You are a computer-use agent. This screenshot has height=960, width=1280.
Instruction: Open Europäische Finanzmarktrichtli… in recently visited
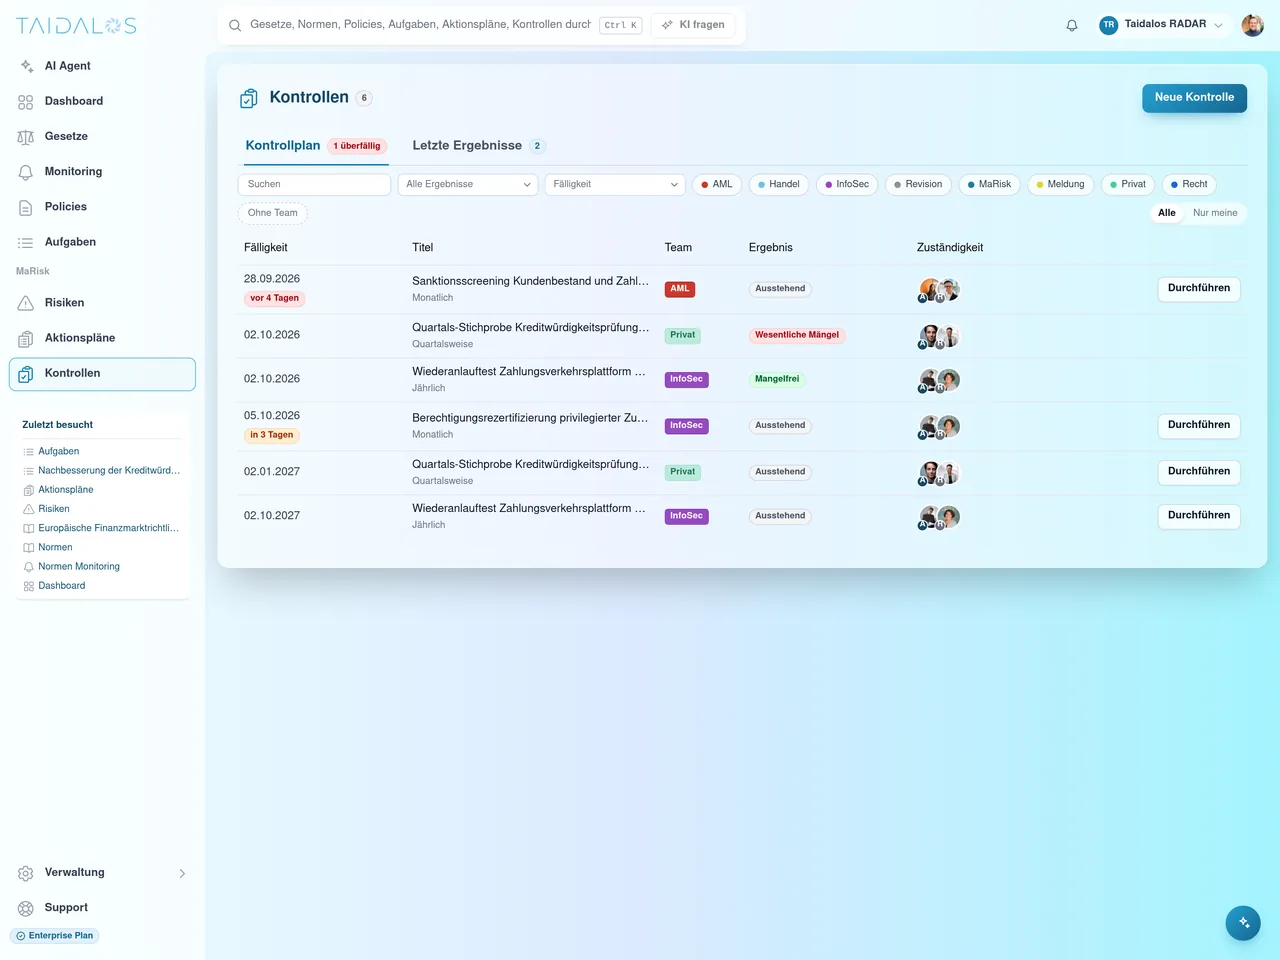coord(108,529)
